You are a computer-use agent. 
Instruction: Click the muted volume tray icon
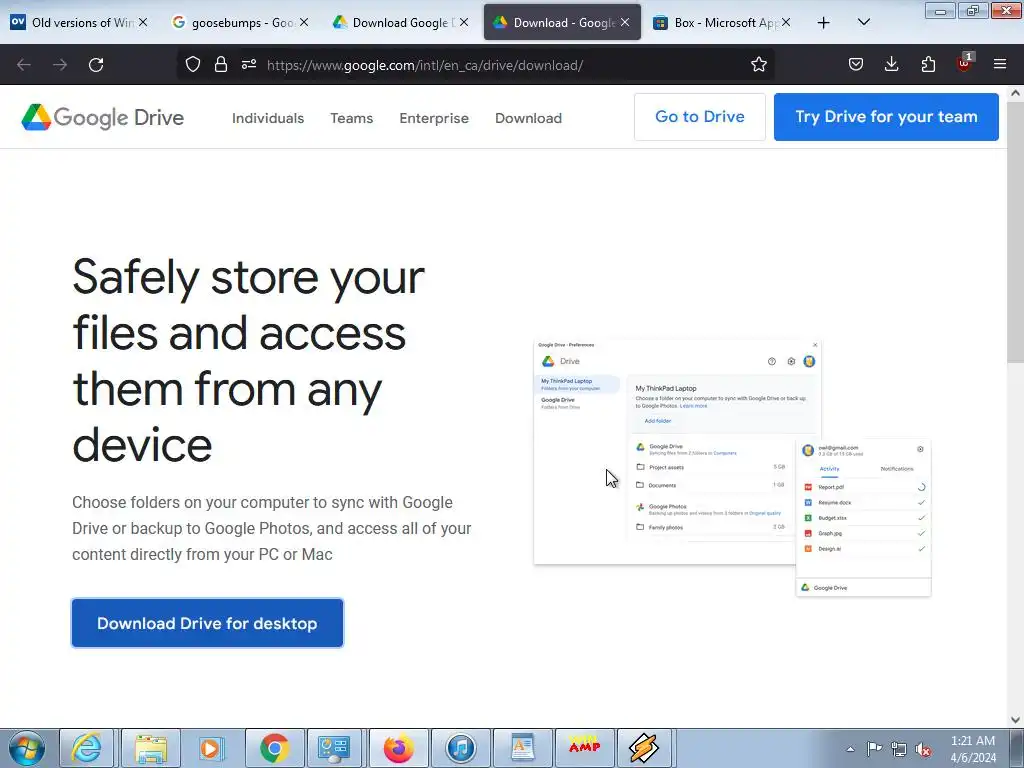(923, 750)
